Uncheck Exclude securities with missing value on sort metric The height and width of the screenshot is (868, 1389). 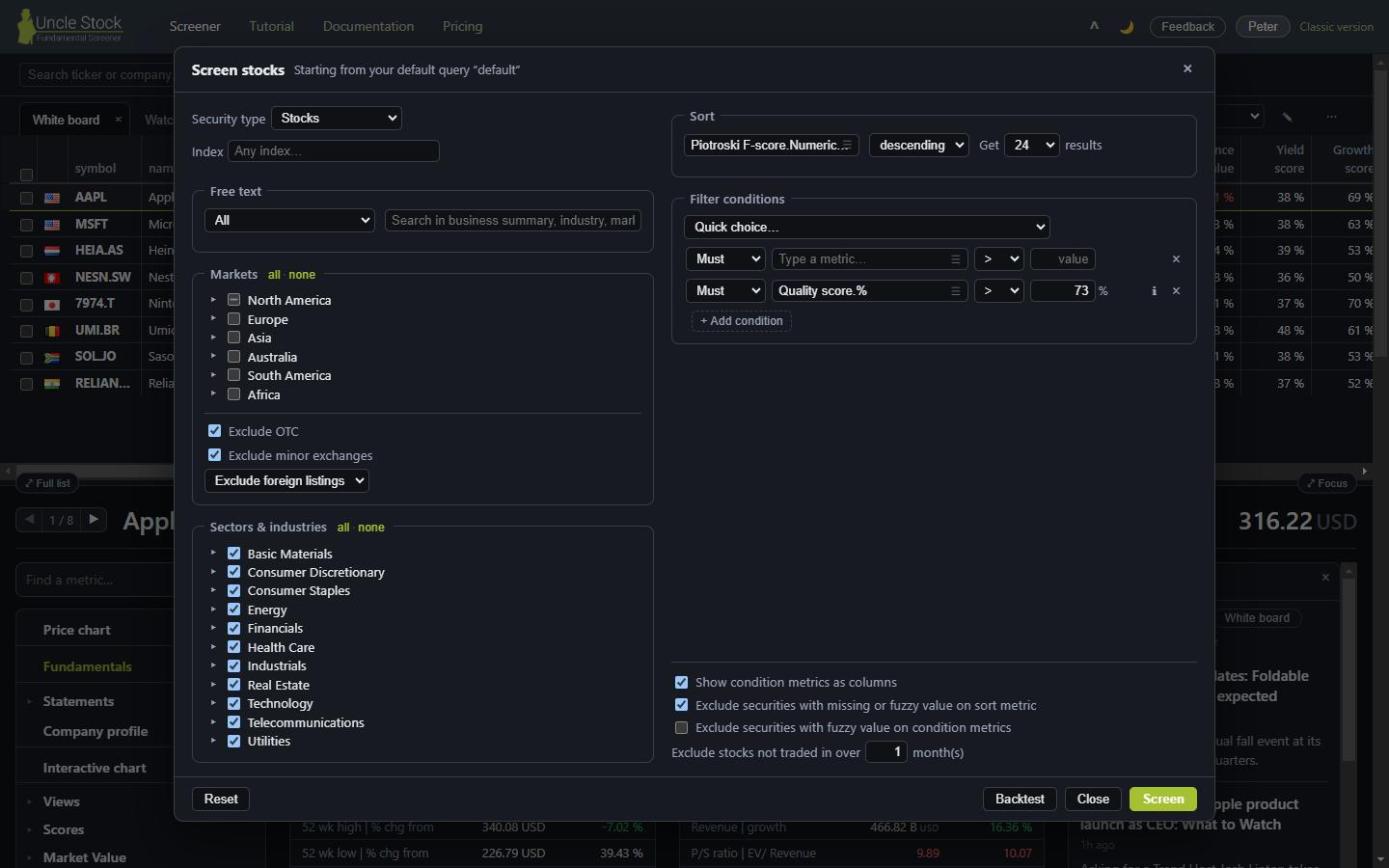[681, 705]
